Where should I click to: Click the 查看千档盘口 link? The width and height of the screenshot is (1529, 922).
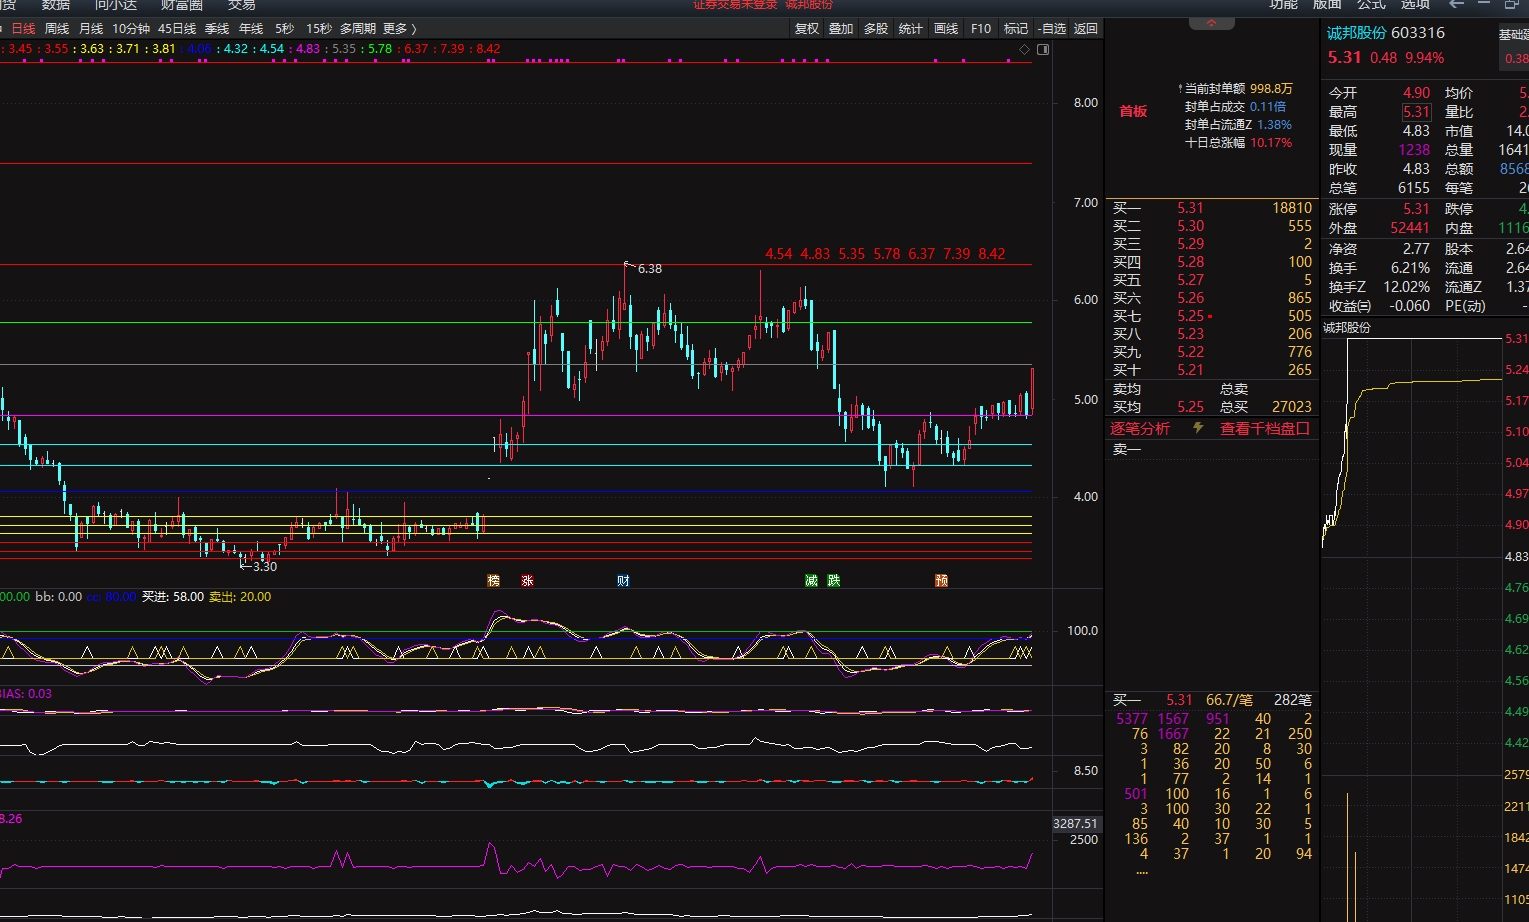click(1264, 428)
